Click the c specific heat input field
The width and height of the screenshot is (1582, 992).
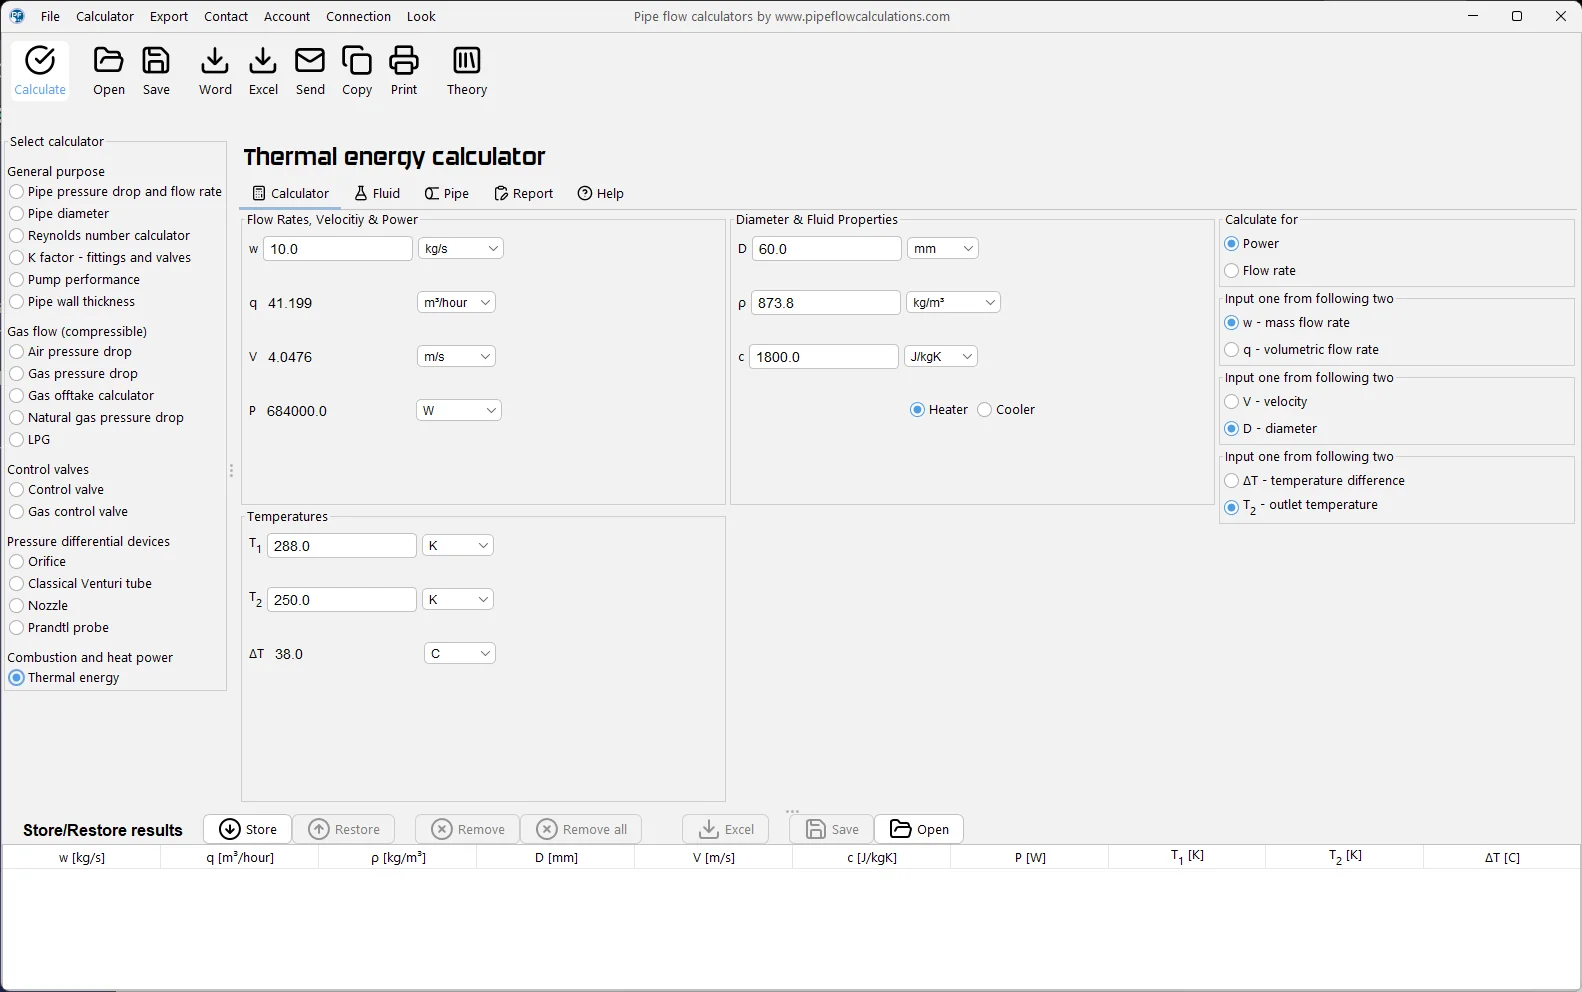click(x=824, y=357)
